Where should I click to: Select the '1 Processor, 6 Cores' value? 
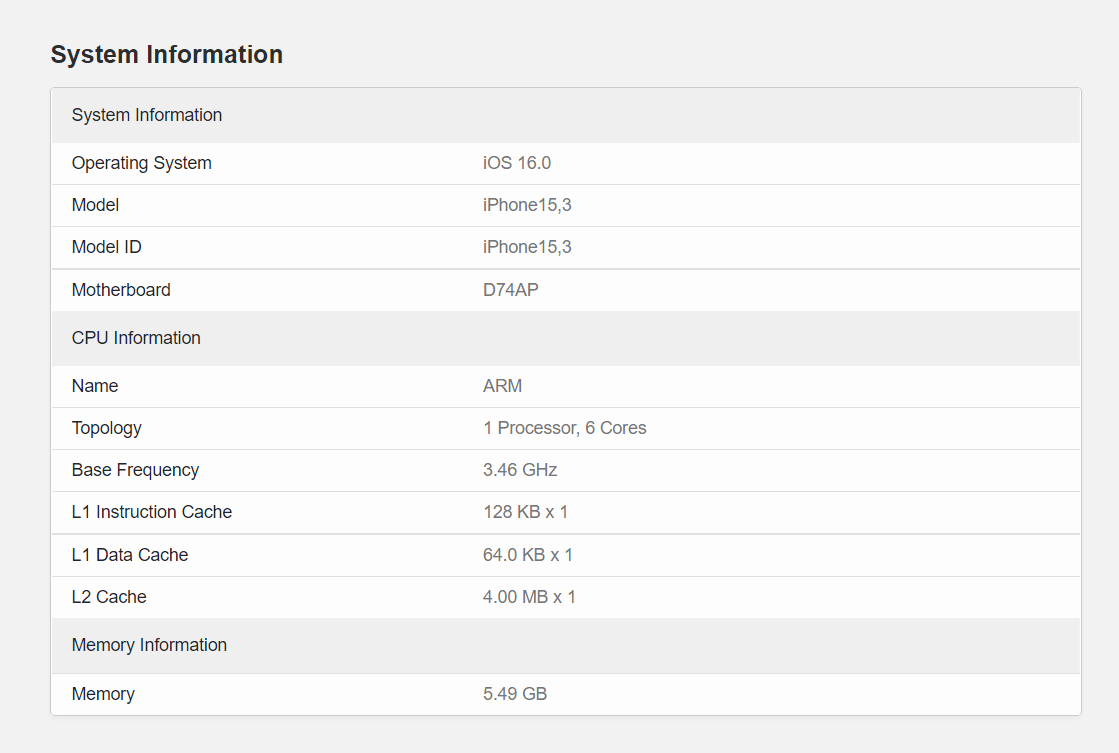point(564,428)
